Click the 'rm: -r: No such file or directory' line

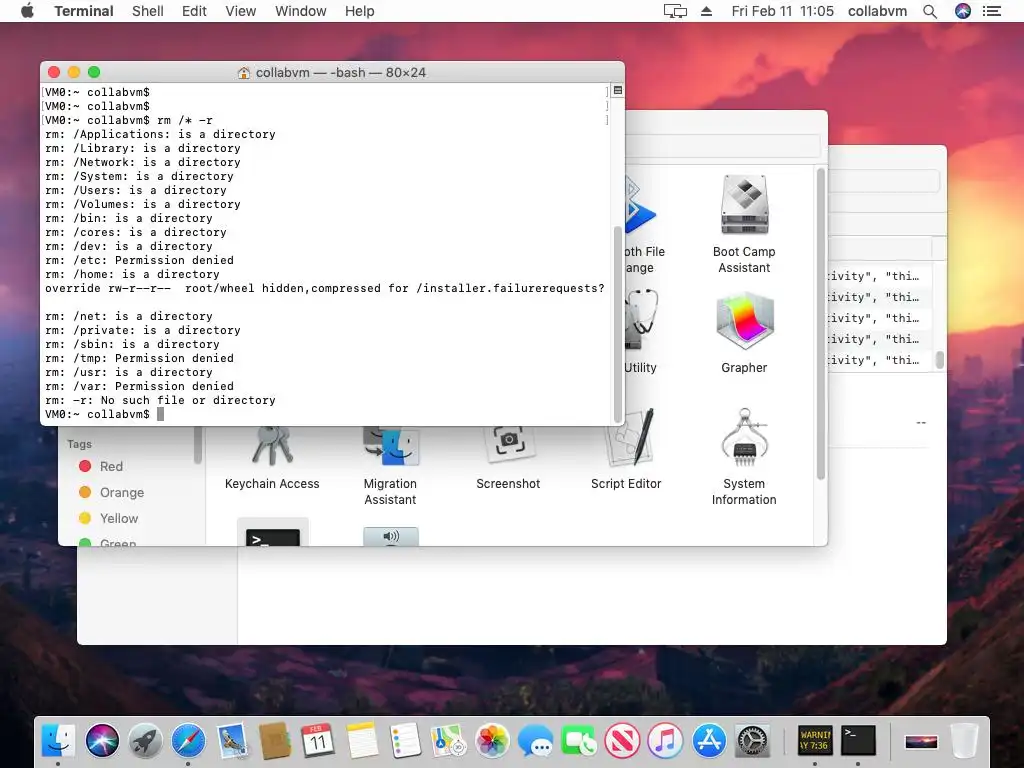coord(160,400)
